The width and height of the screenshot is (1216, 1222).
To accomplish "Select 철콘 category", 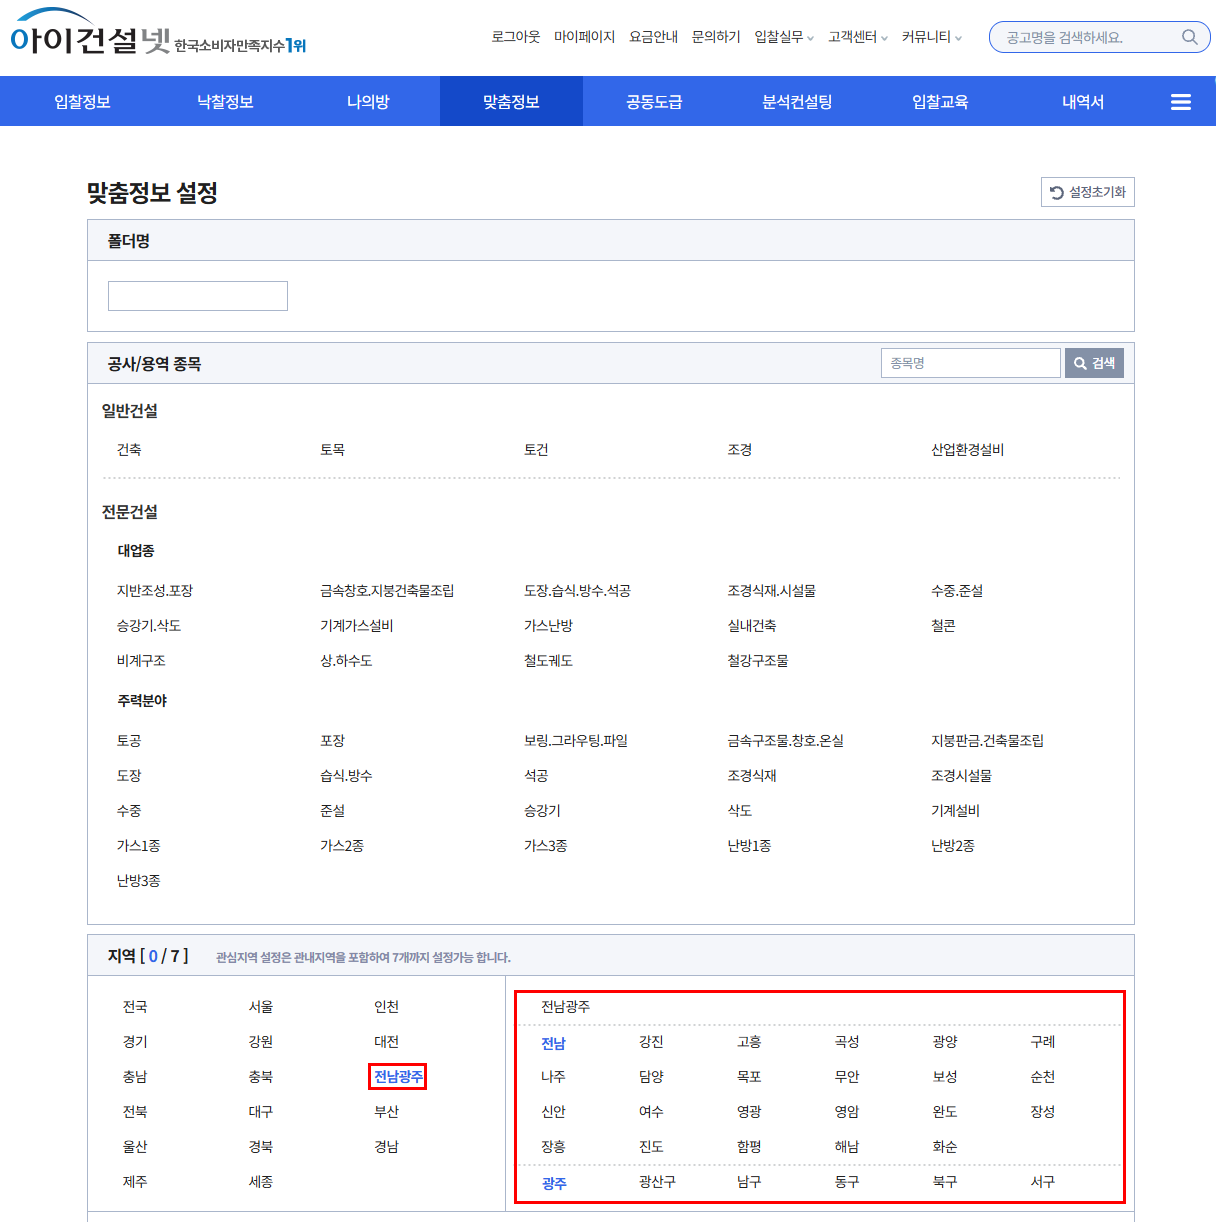I will pos(943,626).
